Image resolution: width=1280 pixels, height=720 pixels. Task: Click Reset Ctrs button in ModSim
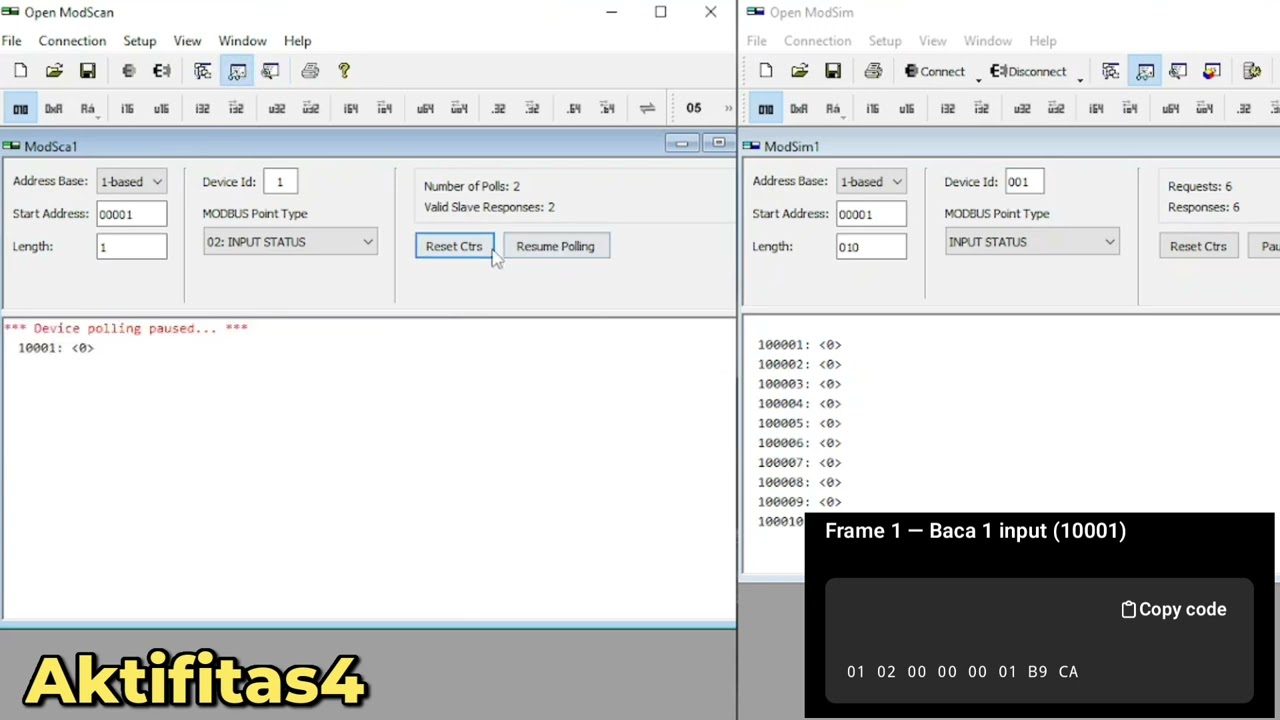coord(1198,246)
